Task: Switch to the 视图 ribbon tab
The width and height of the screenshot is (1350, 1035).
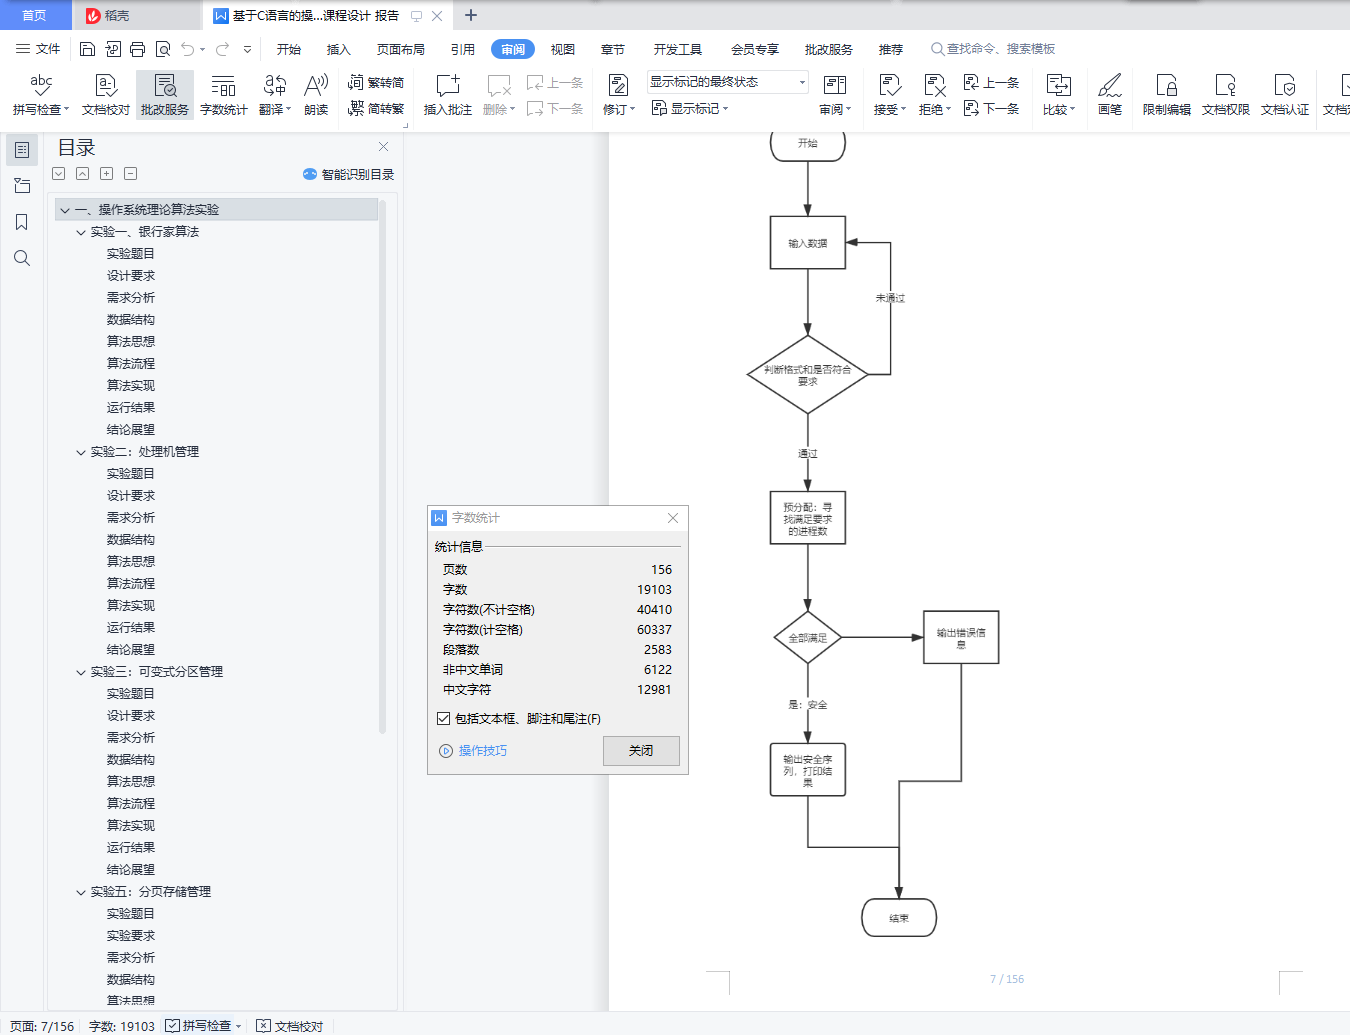Action: point(563,49)
